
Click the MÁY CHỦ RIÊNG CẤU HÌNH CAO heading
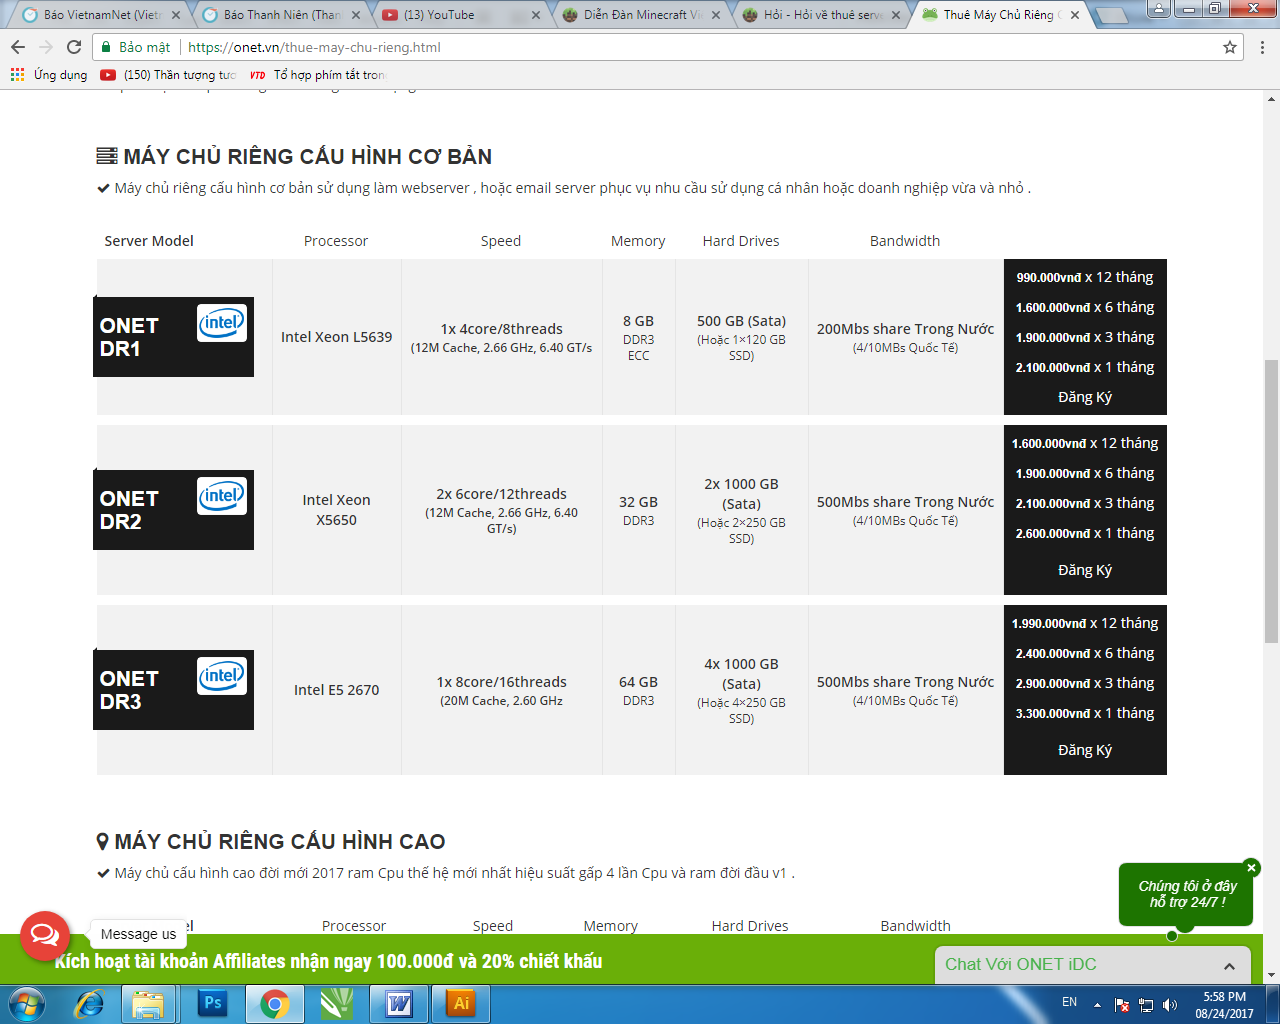click(270, 842)
